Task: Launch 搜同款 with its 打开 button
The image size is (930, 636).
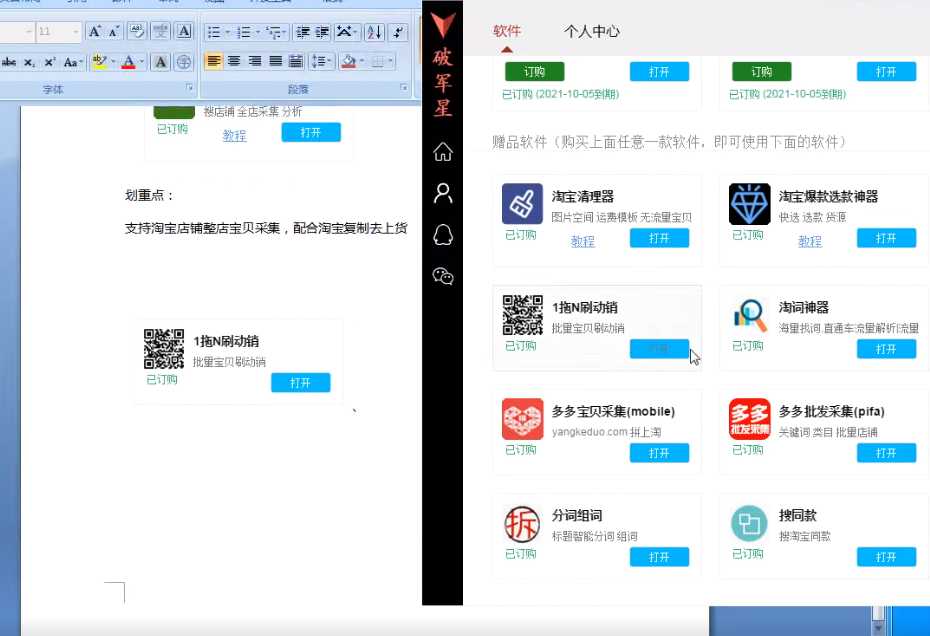Action: click(887, 557)
